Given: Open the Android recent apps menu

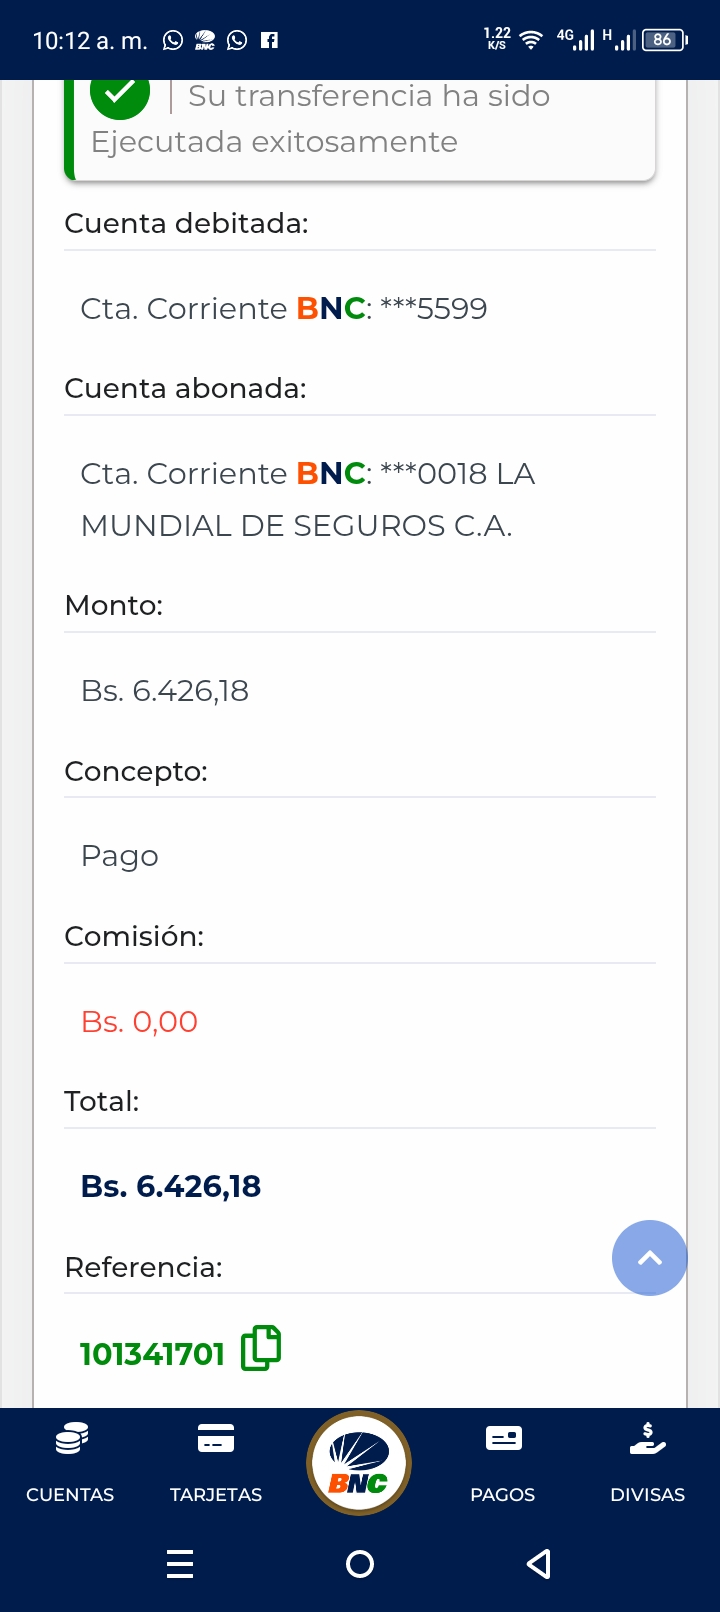Looking at the screenshot, I should tap(180, 1563).
